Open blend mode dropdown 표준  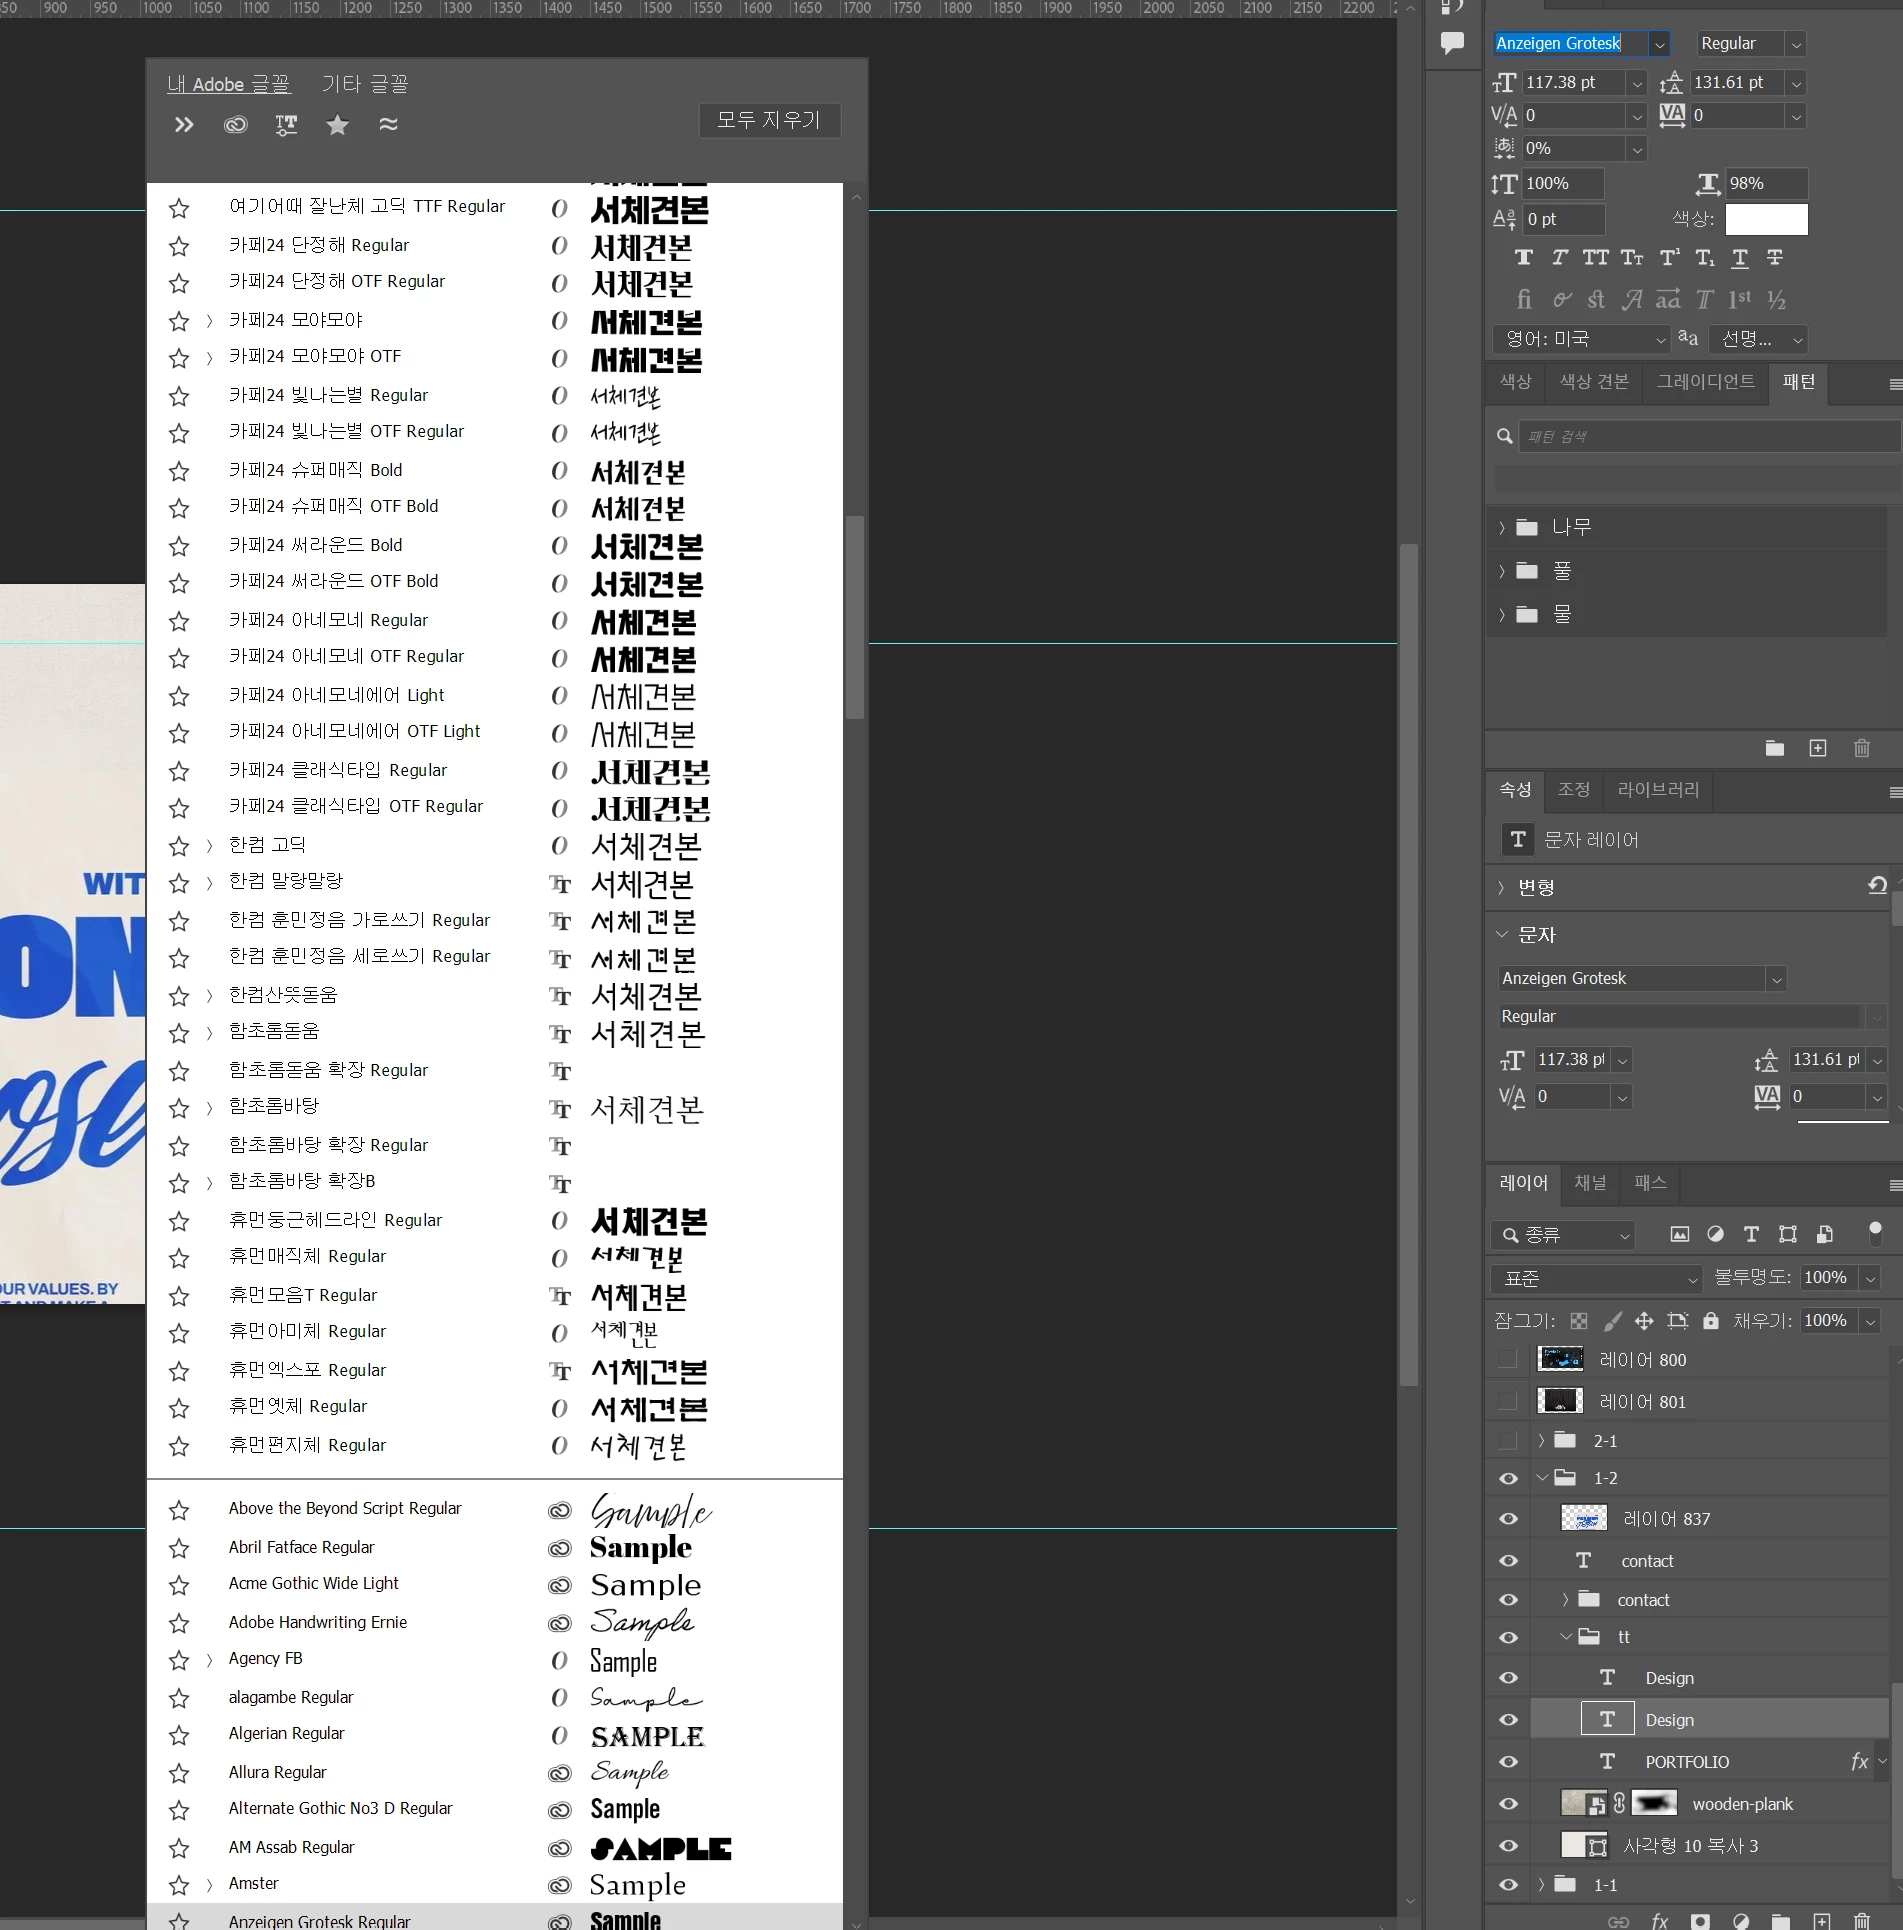point(1596,1278)
